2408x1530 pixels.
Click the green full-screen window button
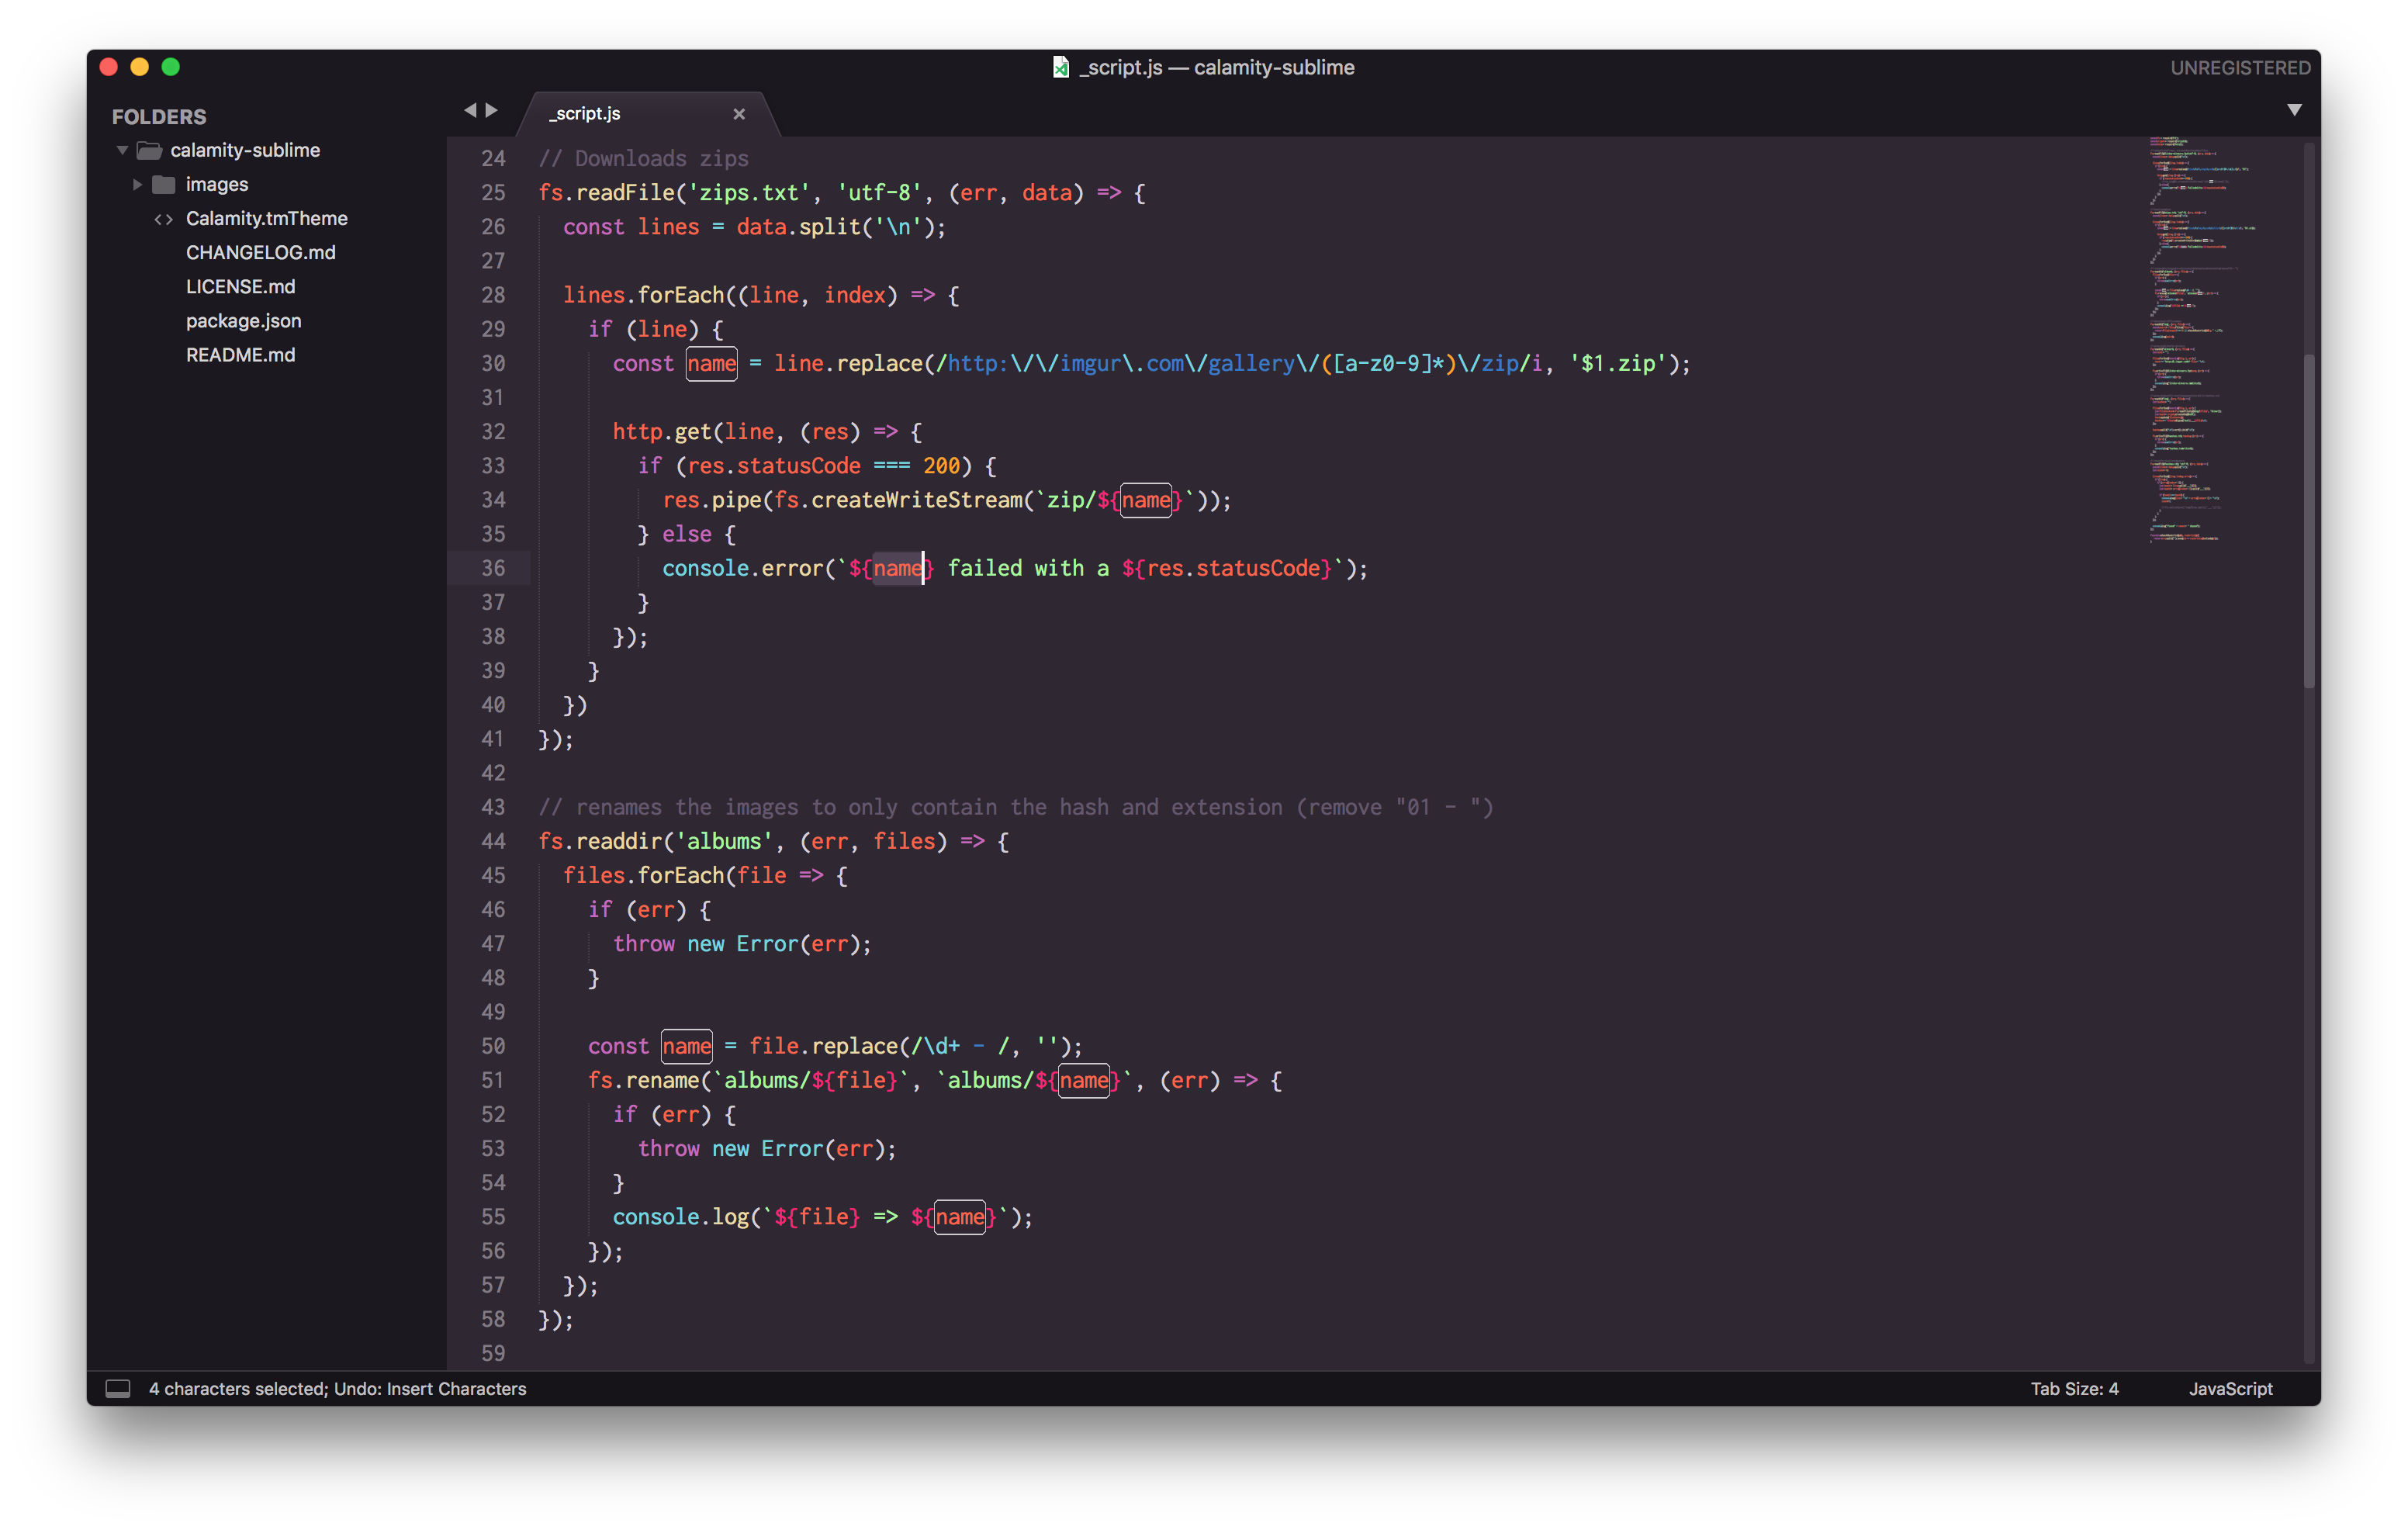pyautogui.click(x=170, y=67)
